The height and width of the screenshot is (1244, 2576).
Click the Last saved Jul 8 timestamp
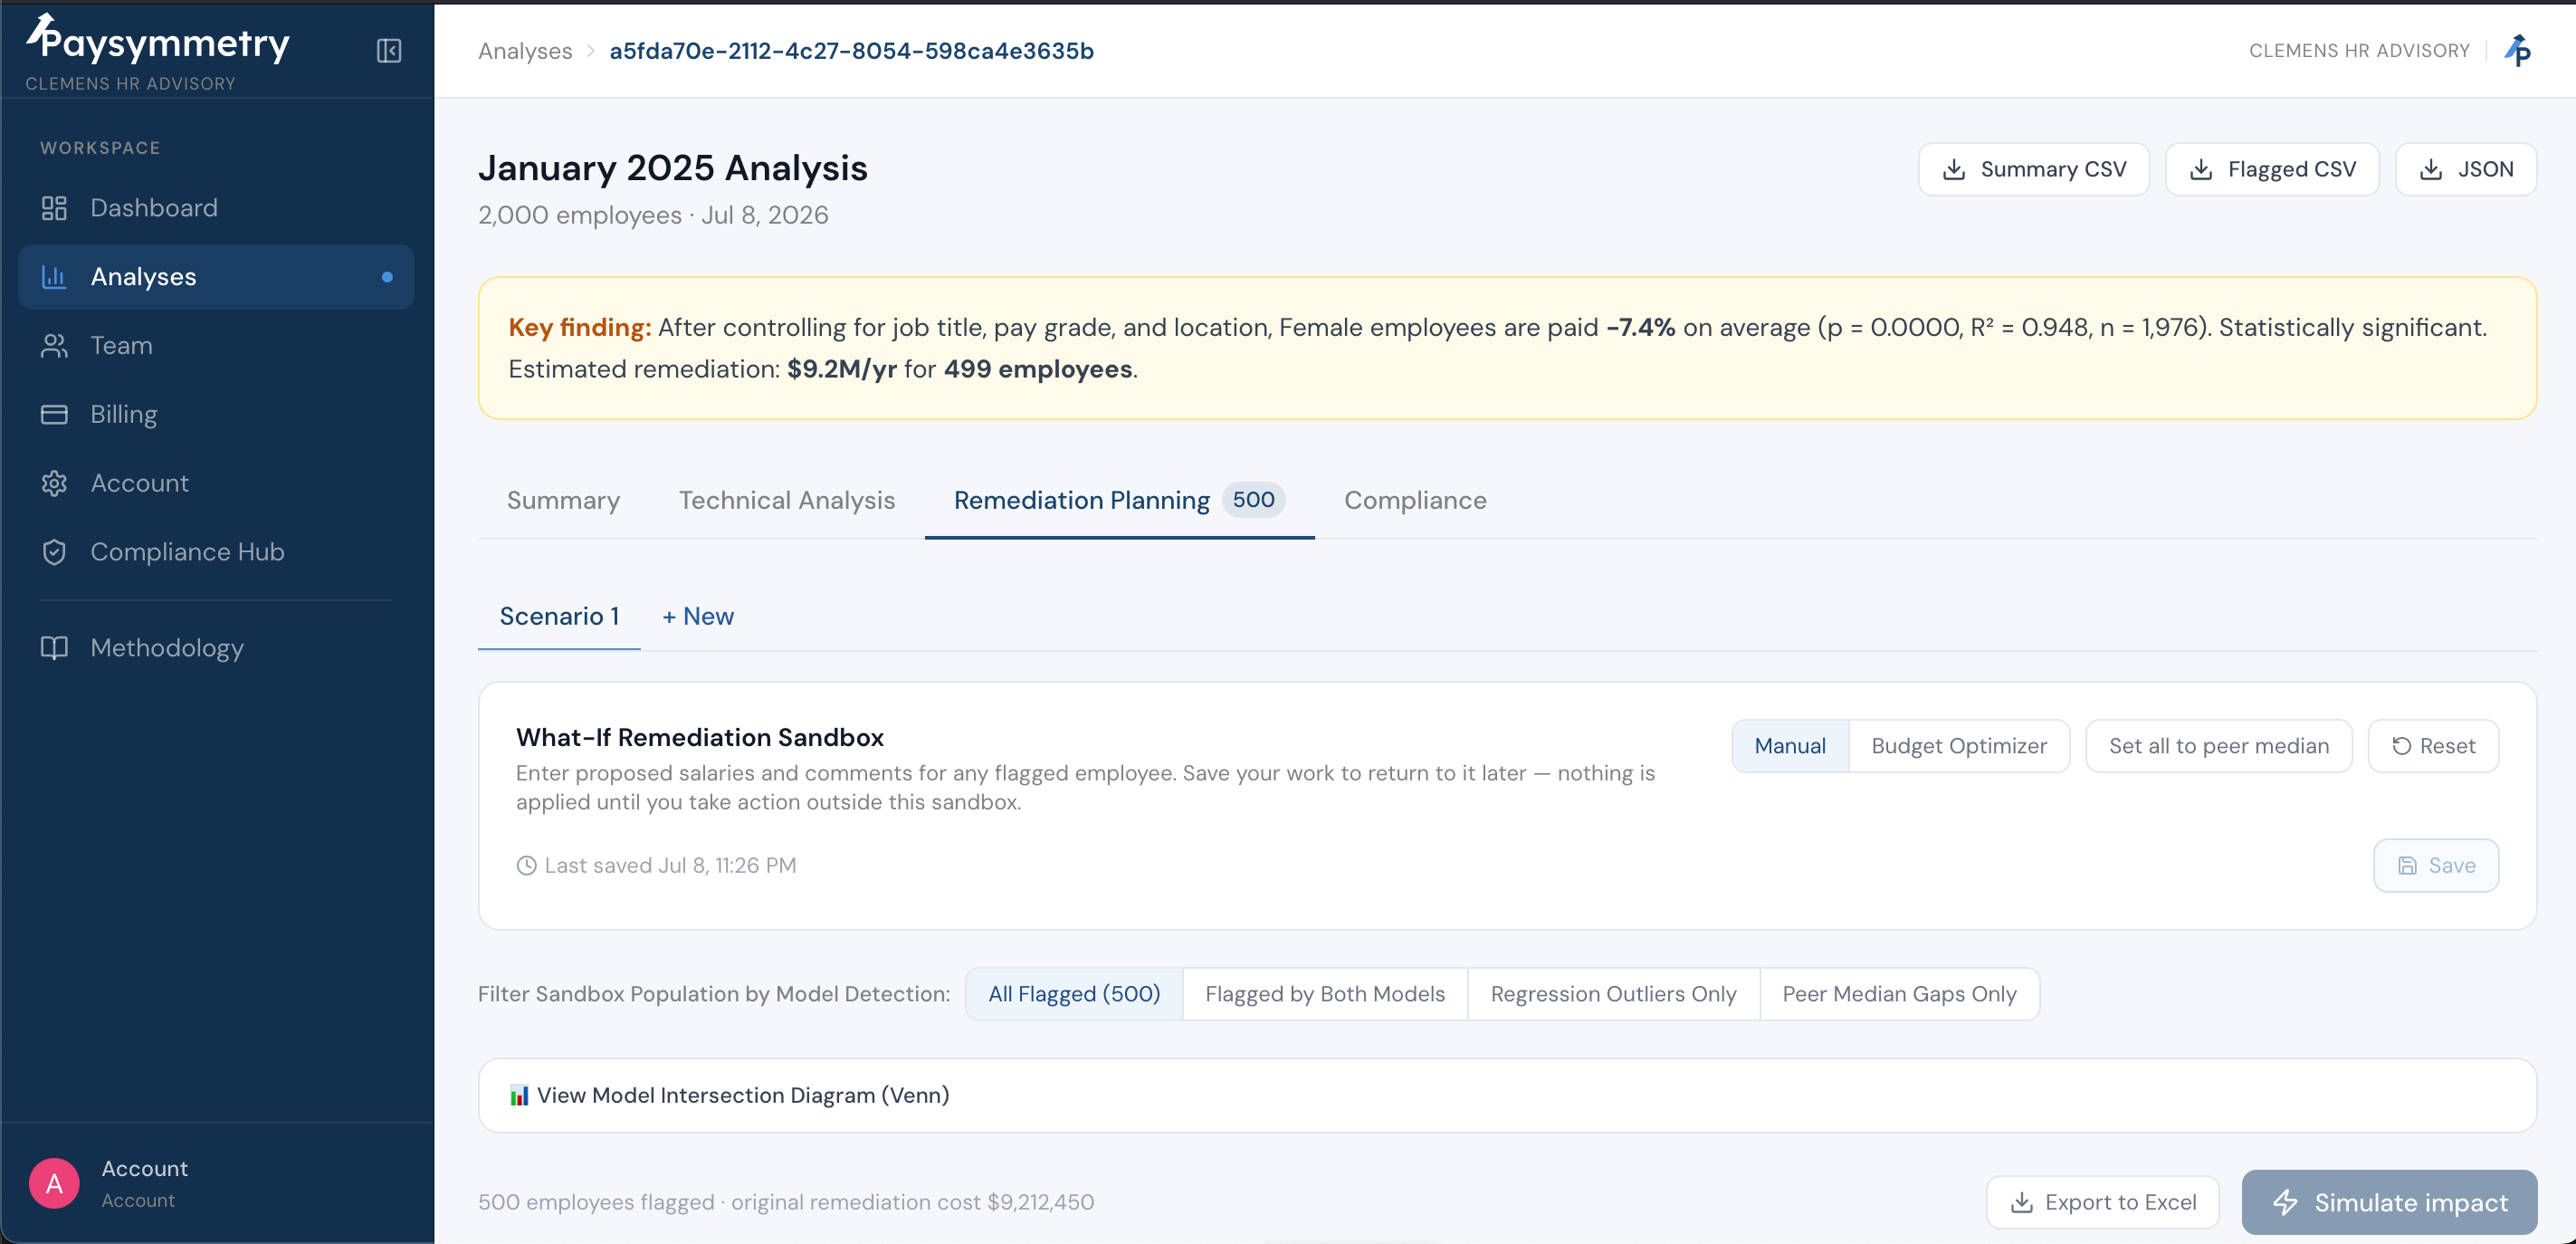pos(656,865)
